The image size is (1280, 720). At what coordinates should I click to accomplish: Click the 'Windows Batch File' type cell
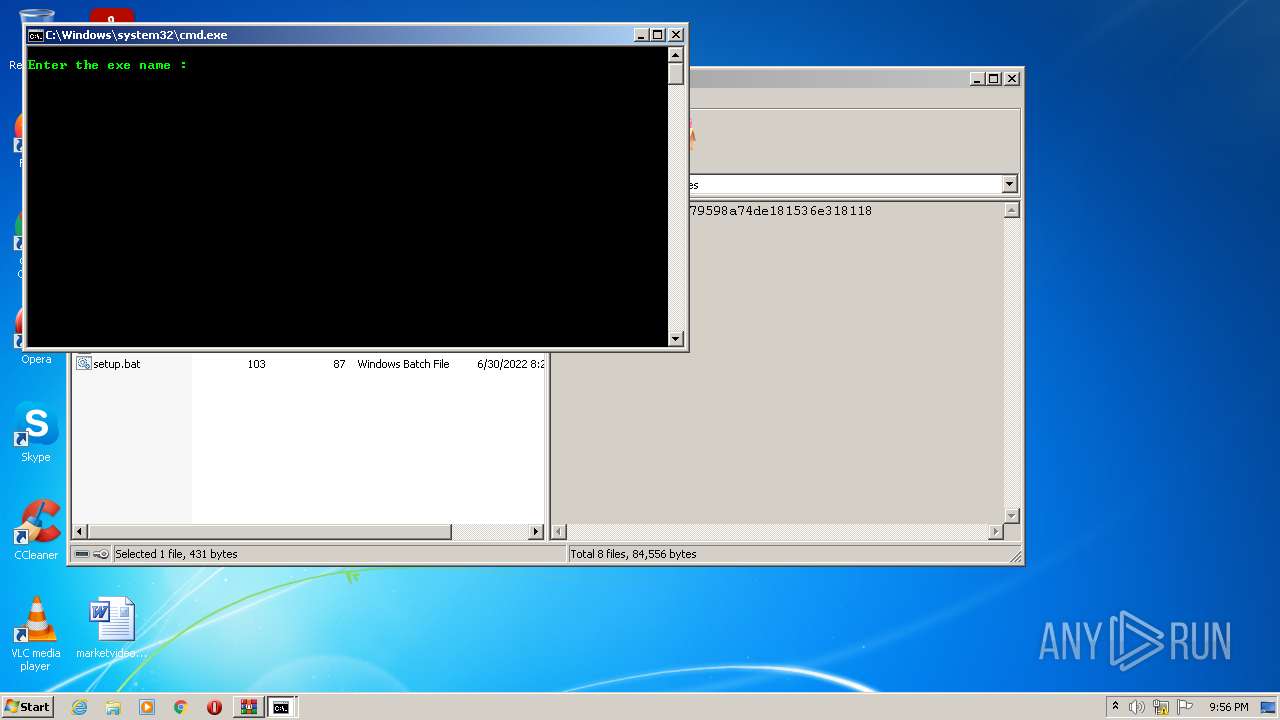(403, 364)
